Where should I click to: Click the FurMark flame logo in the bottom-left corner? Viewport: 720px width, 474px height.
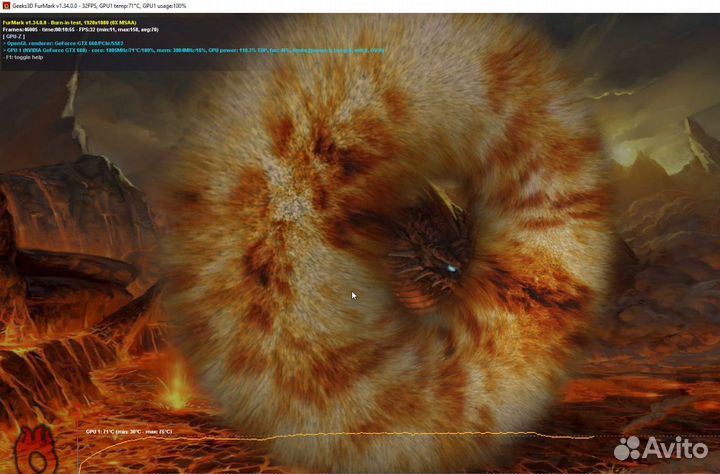pos(40,450)
